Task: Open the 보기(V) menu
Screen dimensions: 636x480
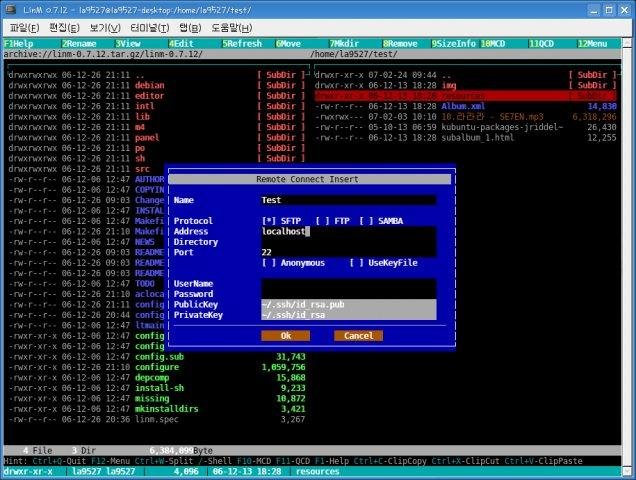Action: pyautogui.click(x=105, y=28)
